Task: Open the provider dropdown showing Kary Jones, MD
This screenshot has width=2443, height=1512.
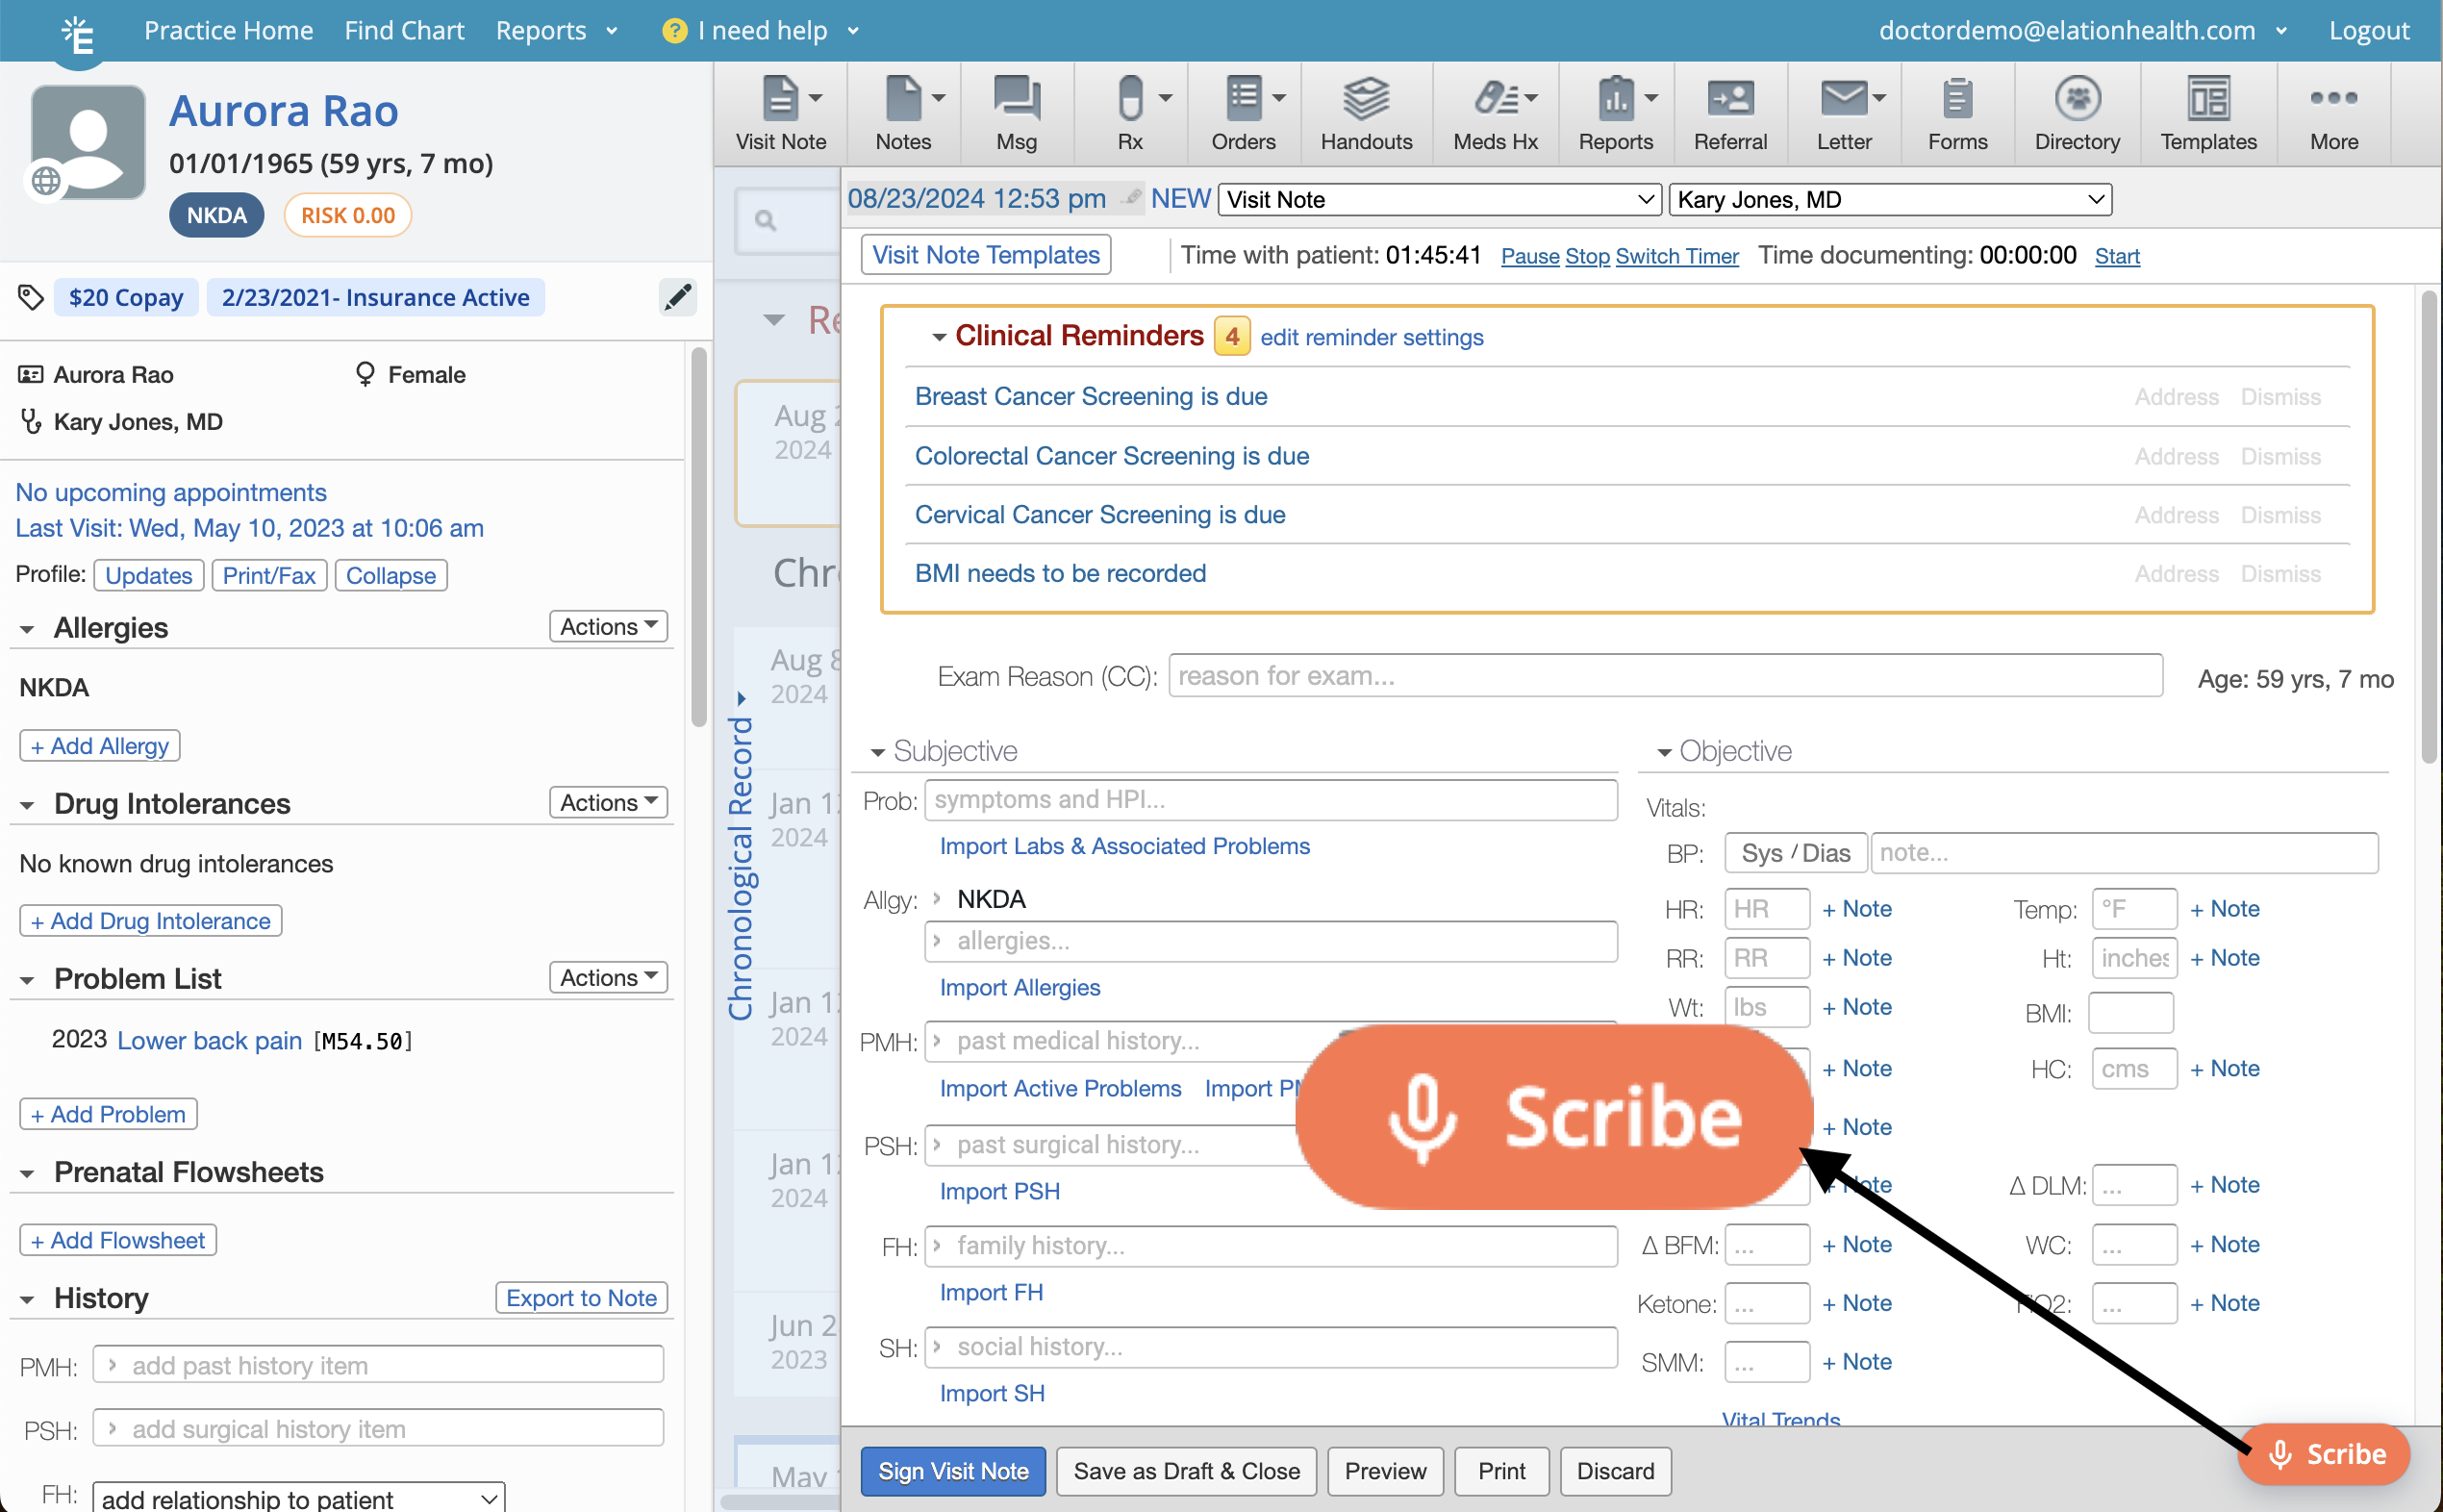Action: coord(1888,199)
